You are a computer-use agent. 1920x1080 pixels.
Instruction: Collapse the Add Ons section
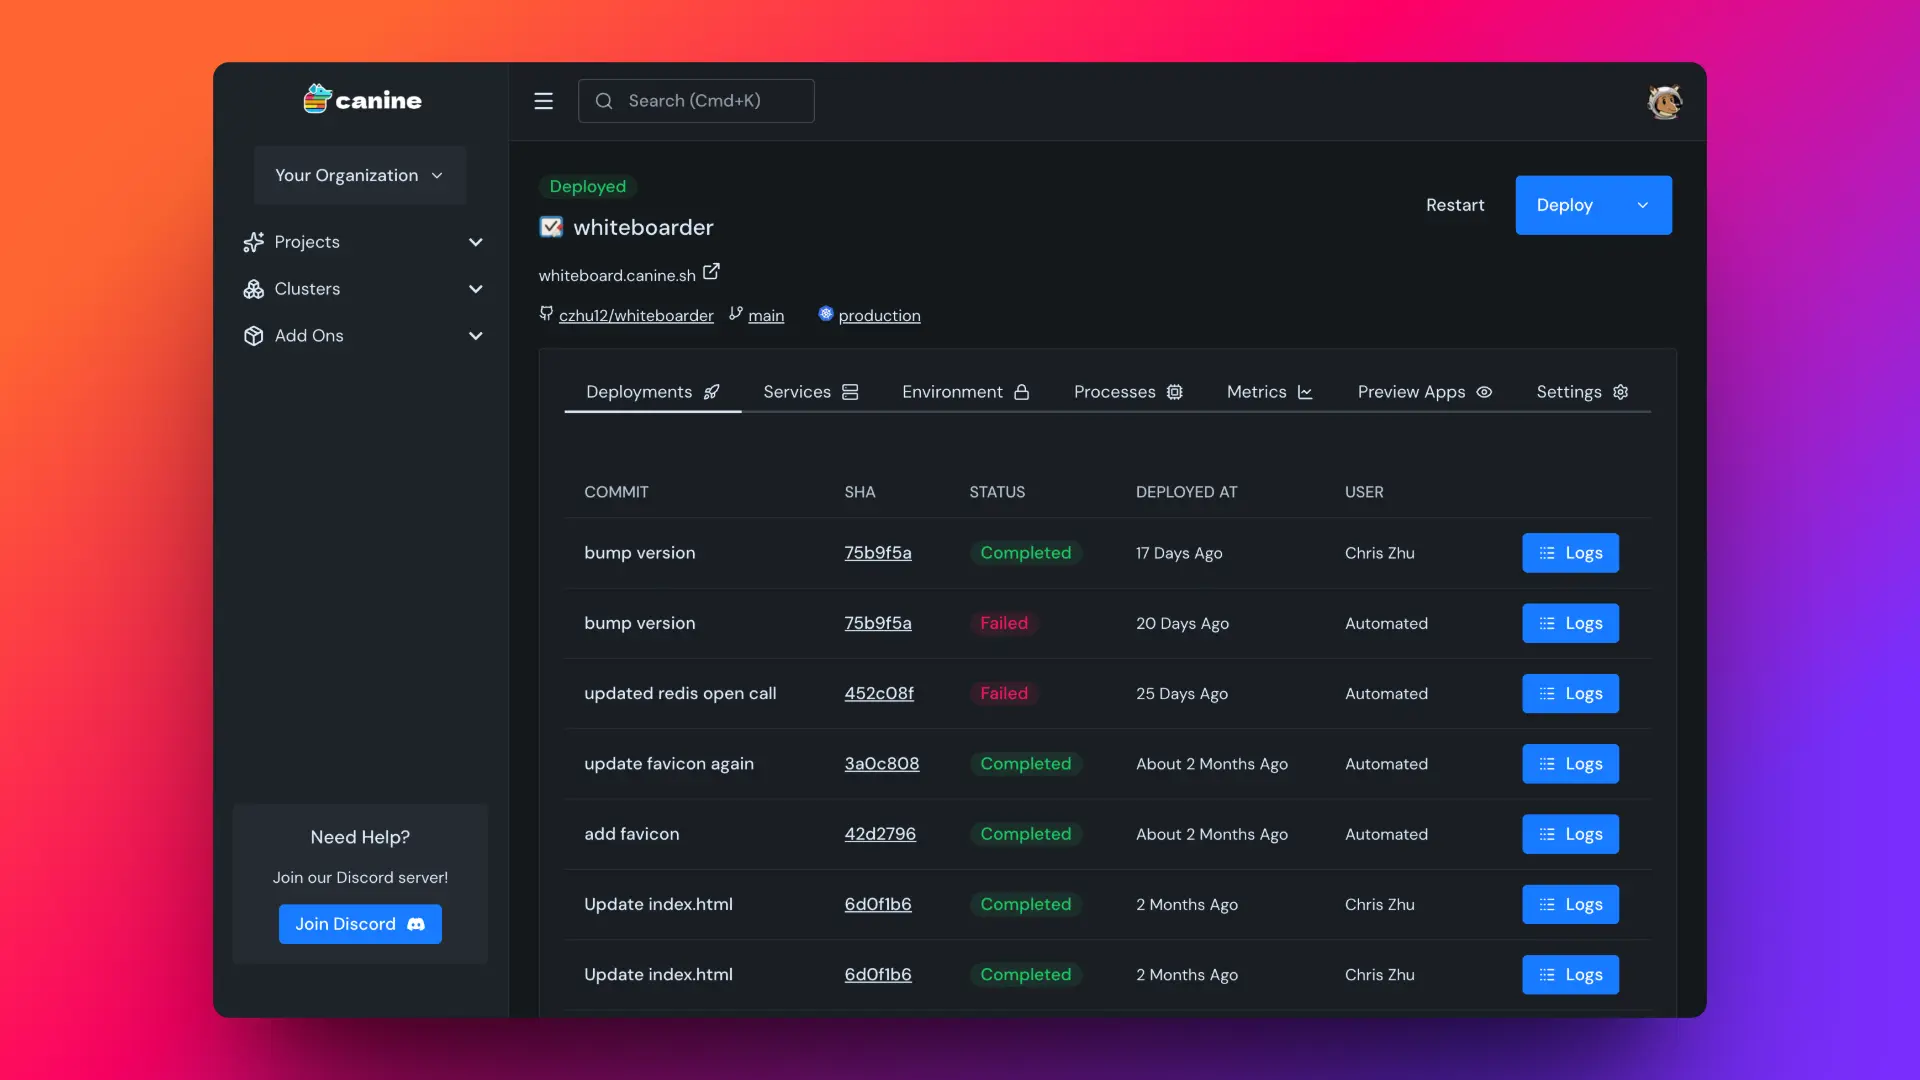pos(476,336)
